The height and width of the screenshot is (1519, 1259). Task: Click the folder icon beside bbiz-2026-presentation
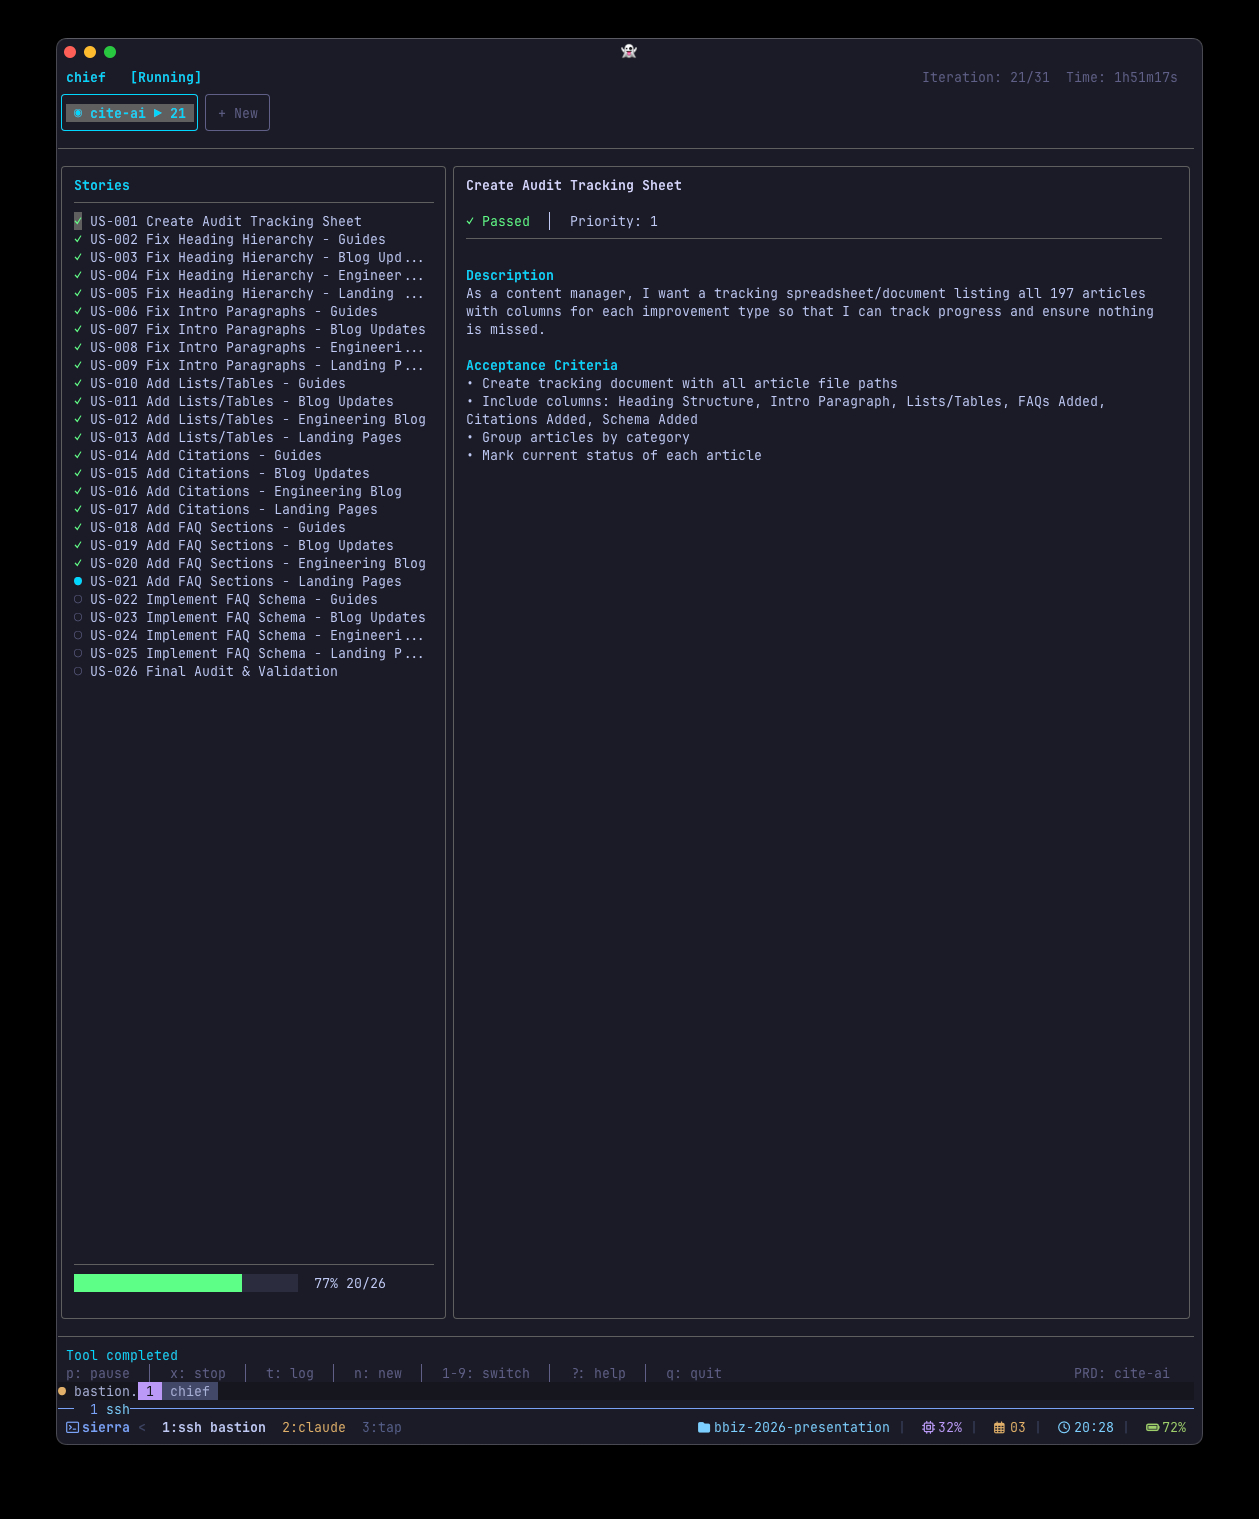pyautogui.click(x=704, y=1427)
